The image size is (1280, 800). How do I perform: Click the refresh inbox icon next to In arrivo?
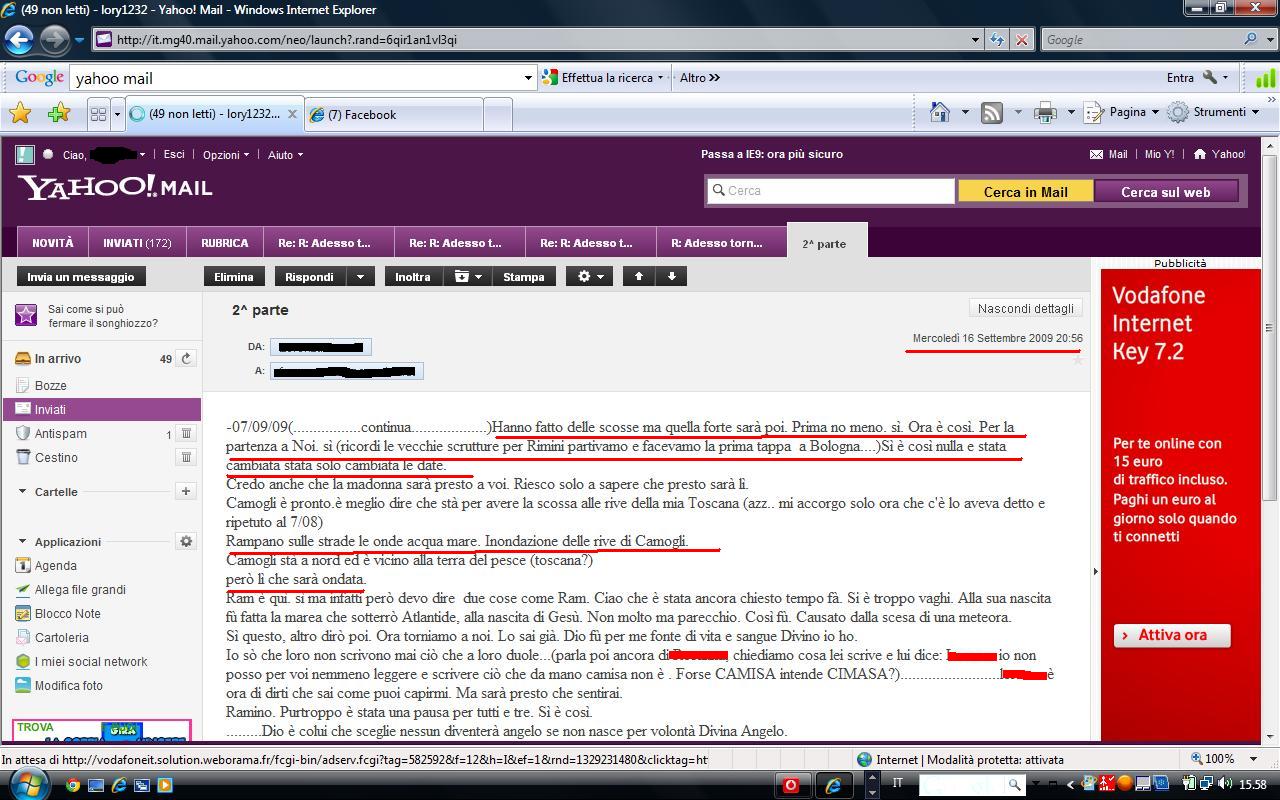pos(186,358)
